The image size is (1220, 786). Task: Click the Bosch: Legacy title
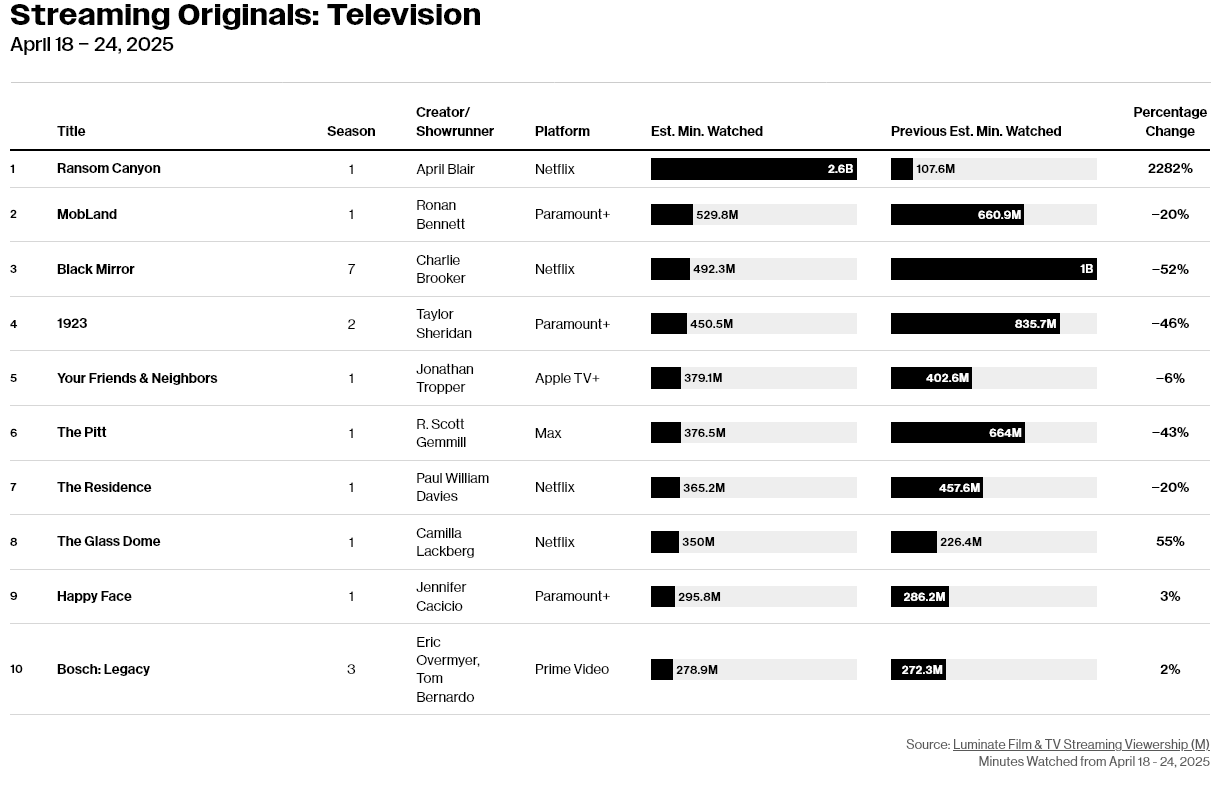[x=103, y=669]
